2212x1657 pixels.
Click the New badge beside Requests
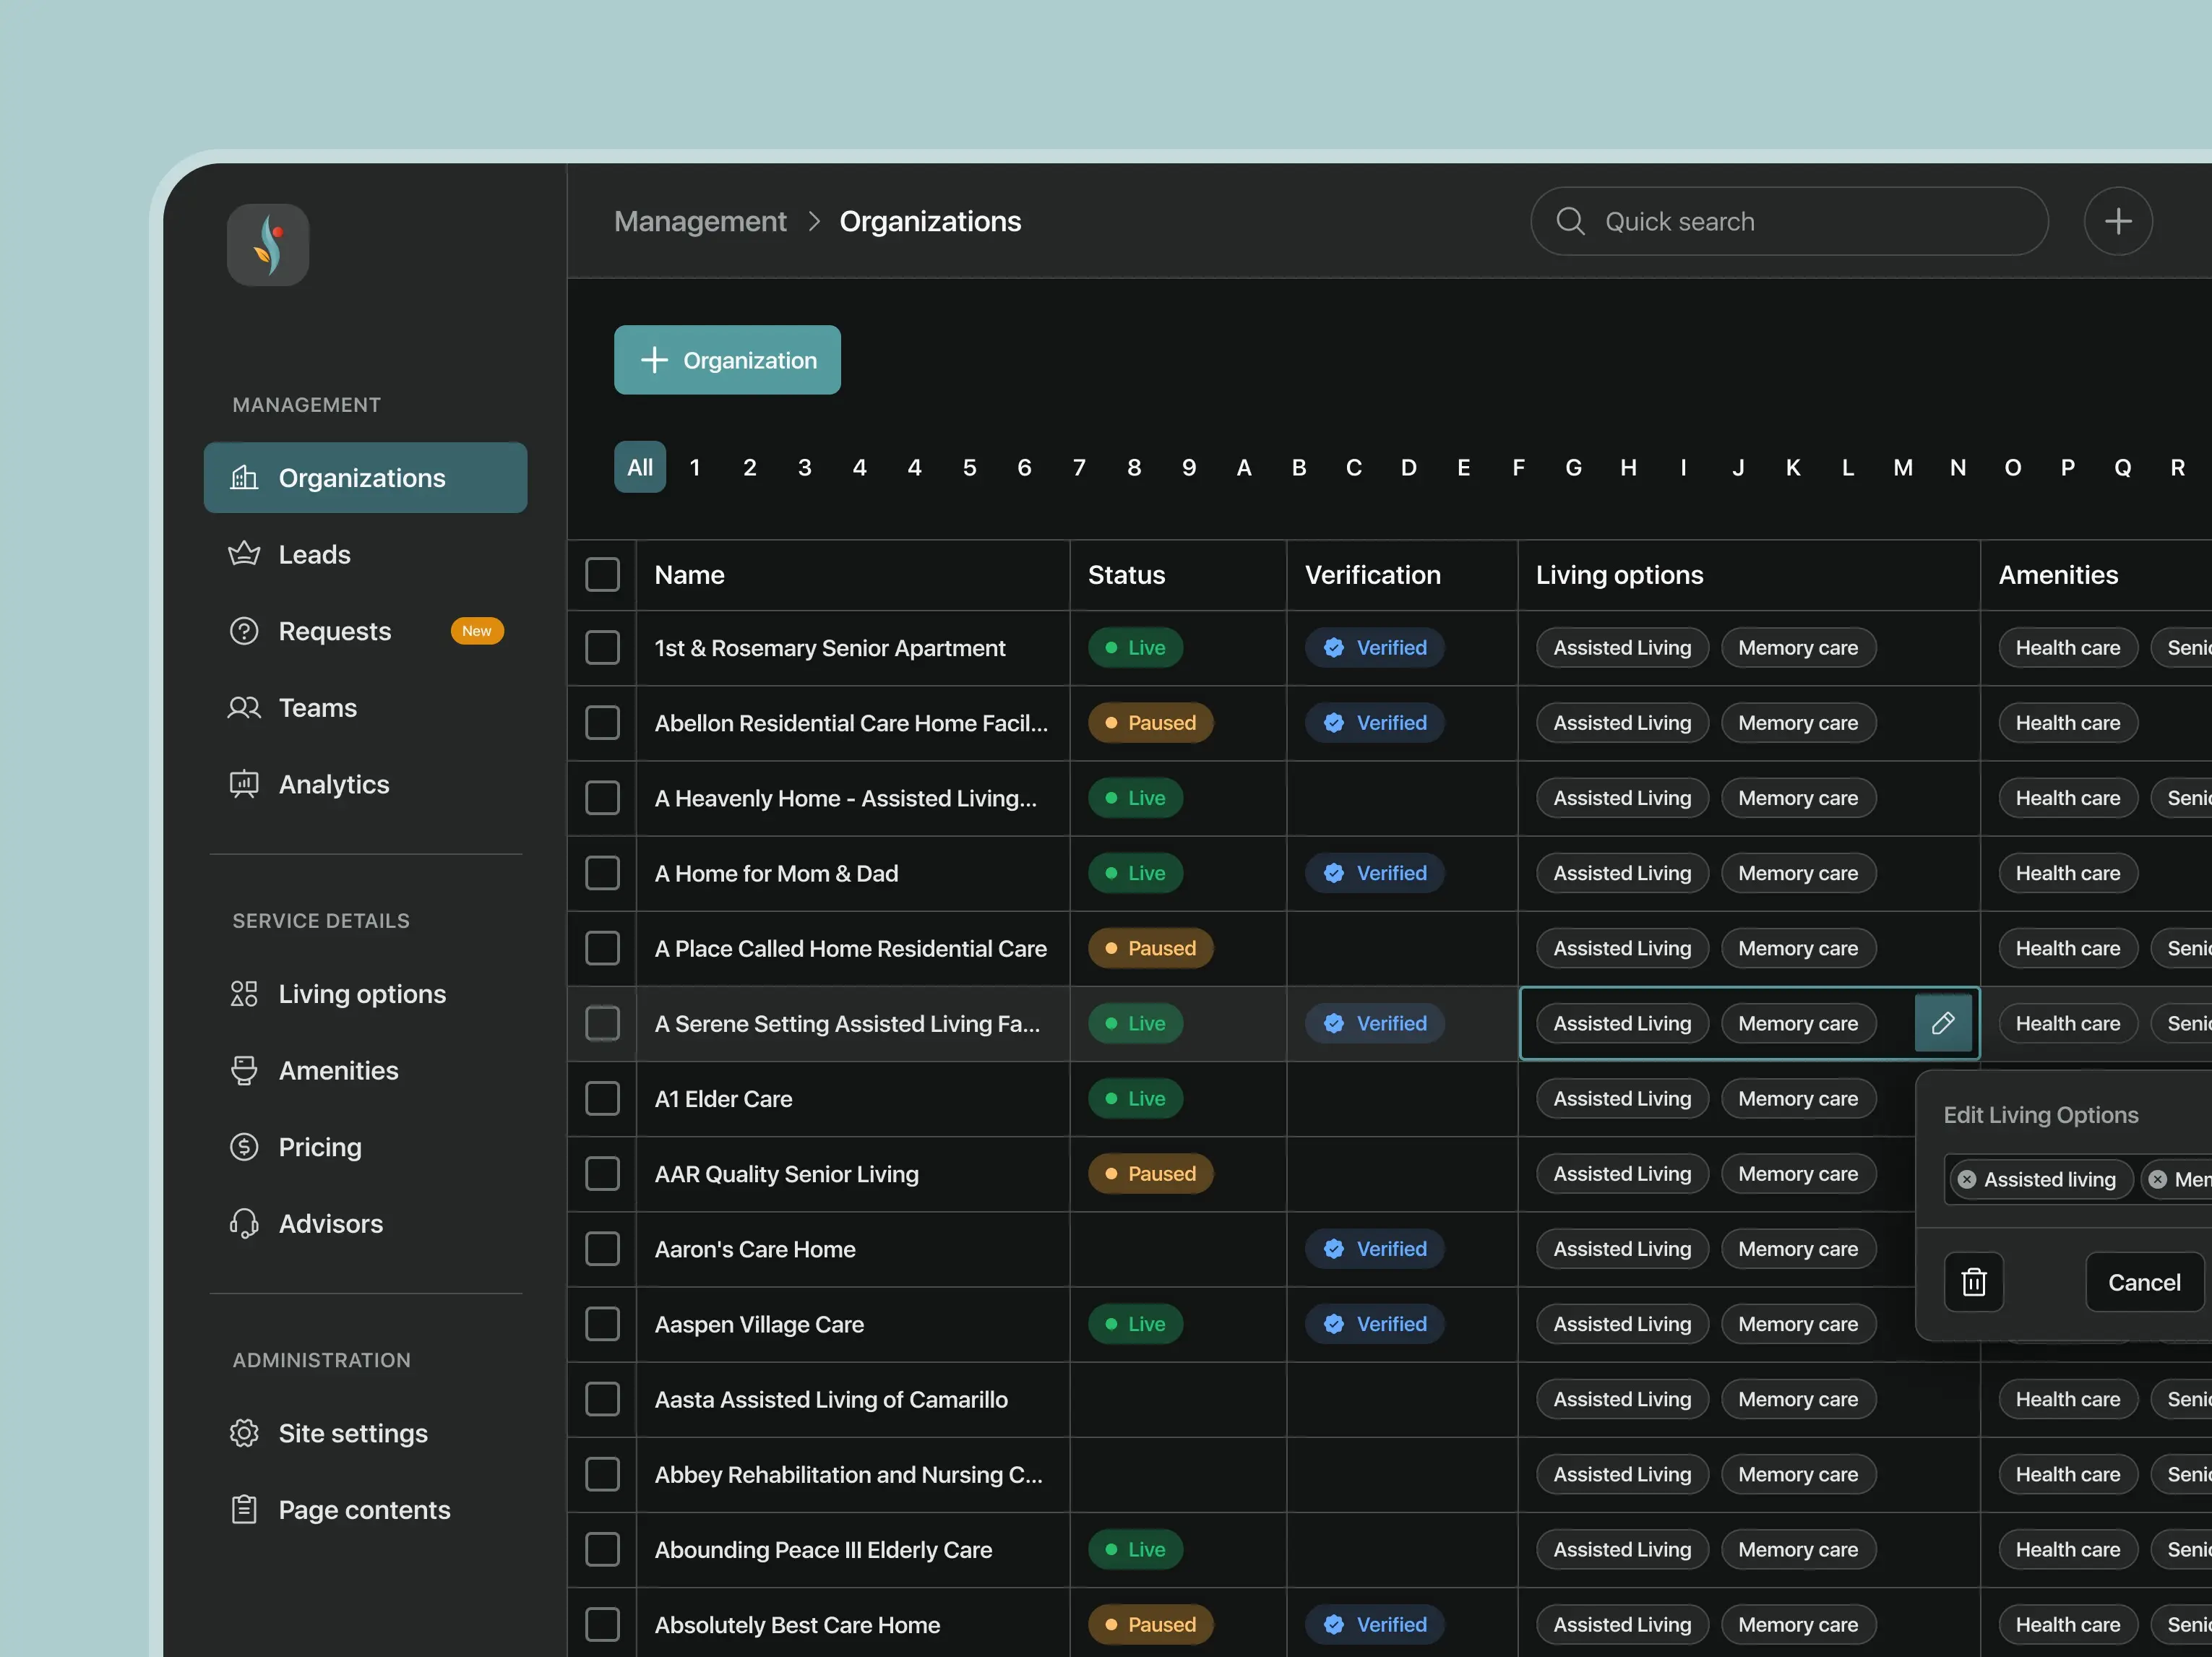477,631
